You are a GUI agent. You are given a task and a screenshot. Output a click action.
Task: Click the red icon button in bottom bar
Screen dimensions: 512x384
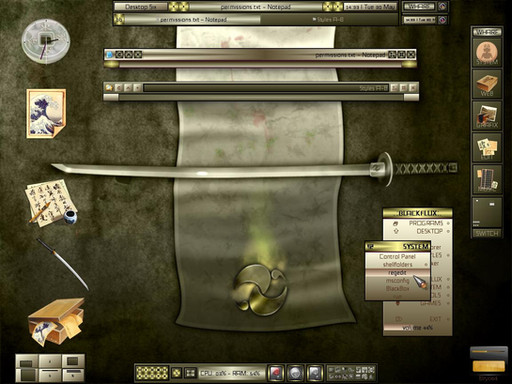click(276, 372)
